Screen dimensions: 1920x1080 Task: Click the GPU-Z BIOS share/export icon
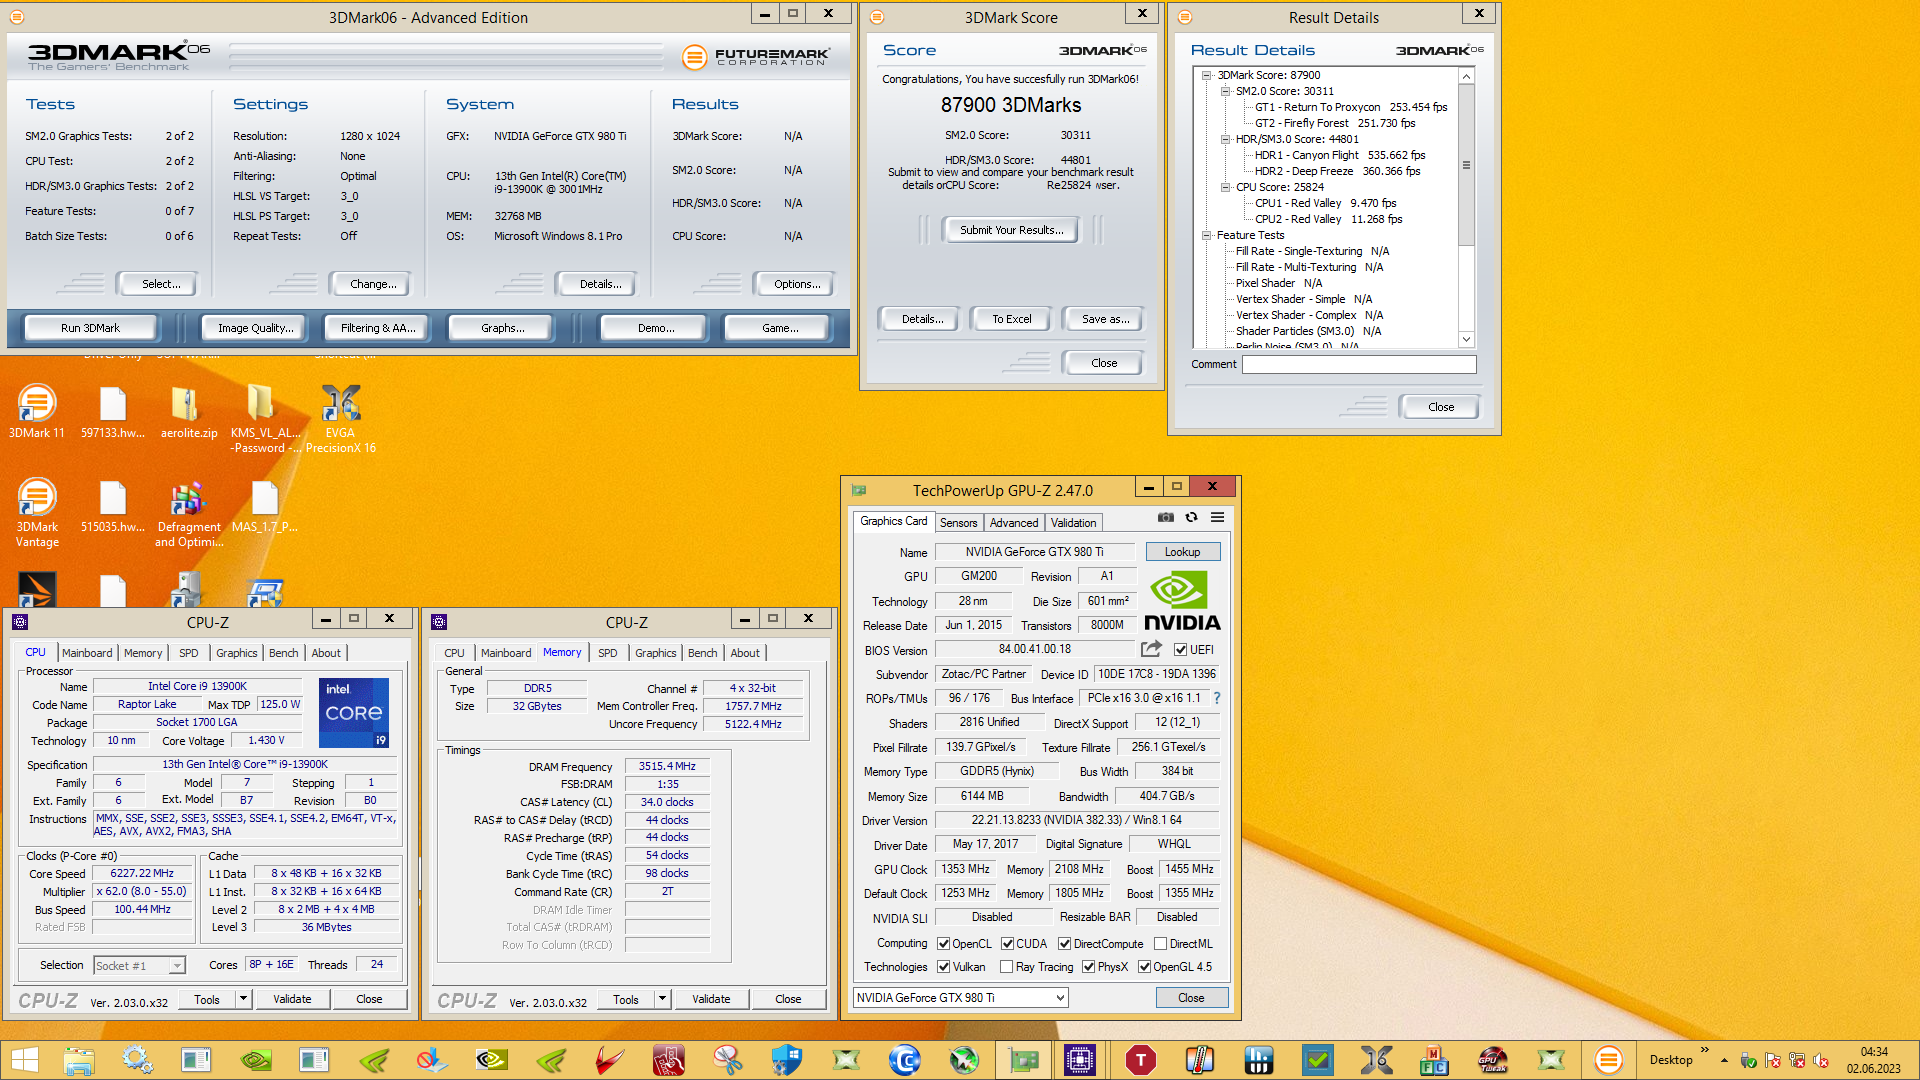(x=1151, y=649)
